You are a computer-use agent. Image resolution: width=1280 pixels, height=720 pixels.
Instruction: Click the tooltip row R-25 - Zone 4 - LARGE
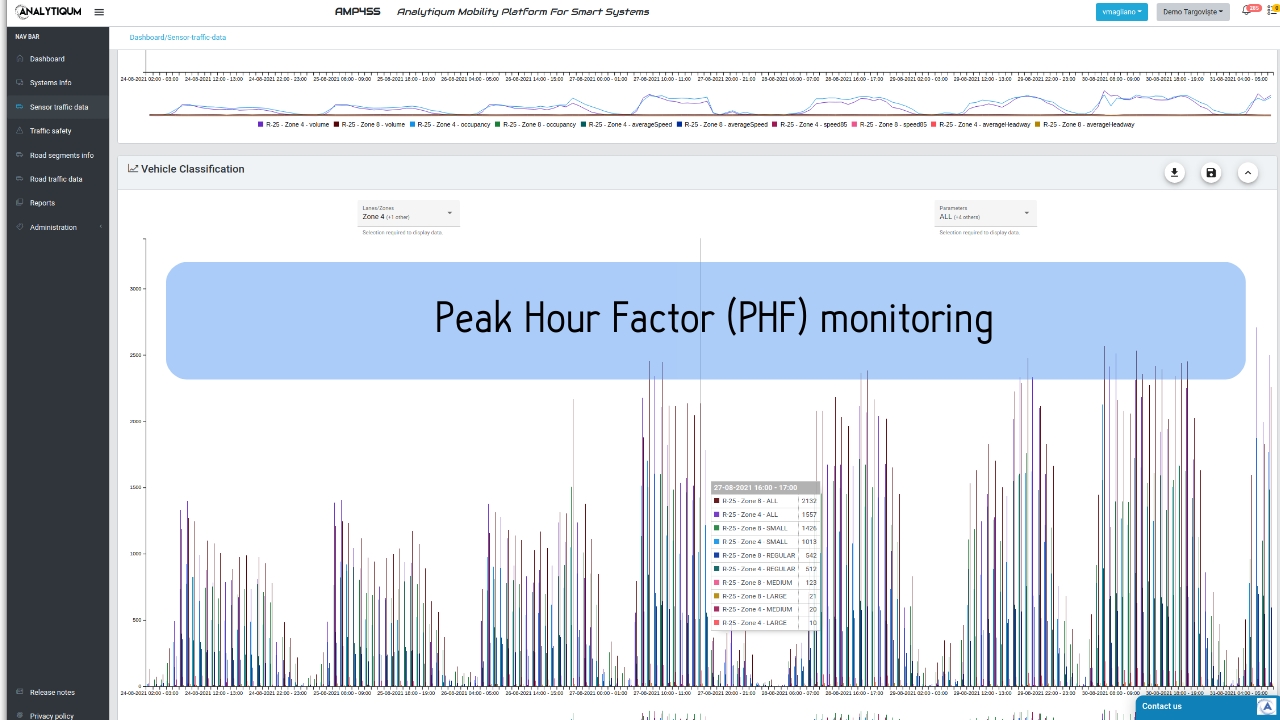tap(765, 623)
